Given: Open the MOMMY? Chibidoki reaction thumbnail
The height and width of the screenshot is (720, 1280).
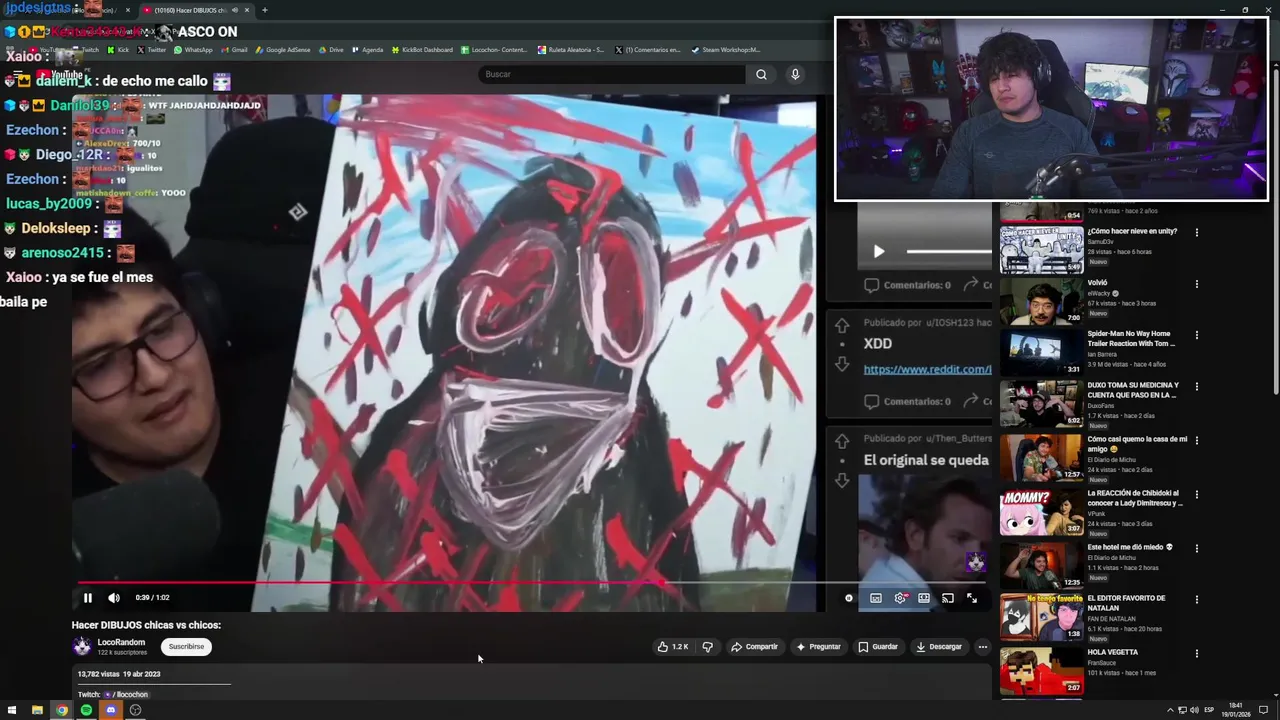Looking at the screenshot, I should pyautogui.click(x=1041, y=512).
